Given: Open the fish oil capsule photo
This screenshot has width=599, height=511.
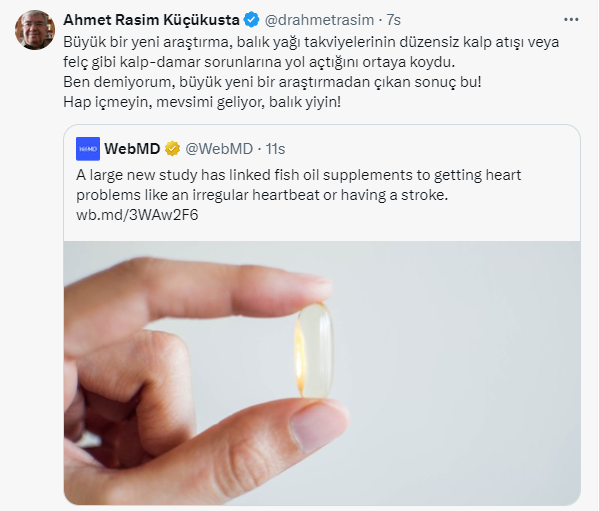Looking at the screenshot, I should 322,373.
